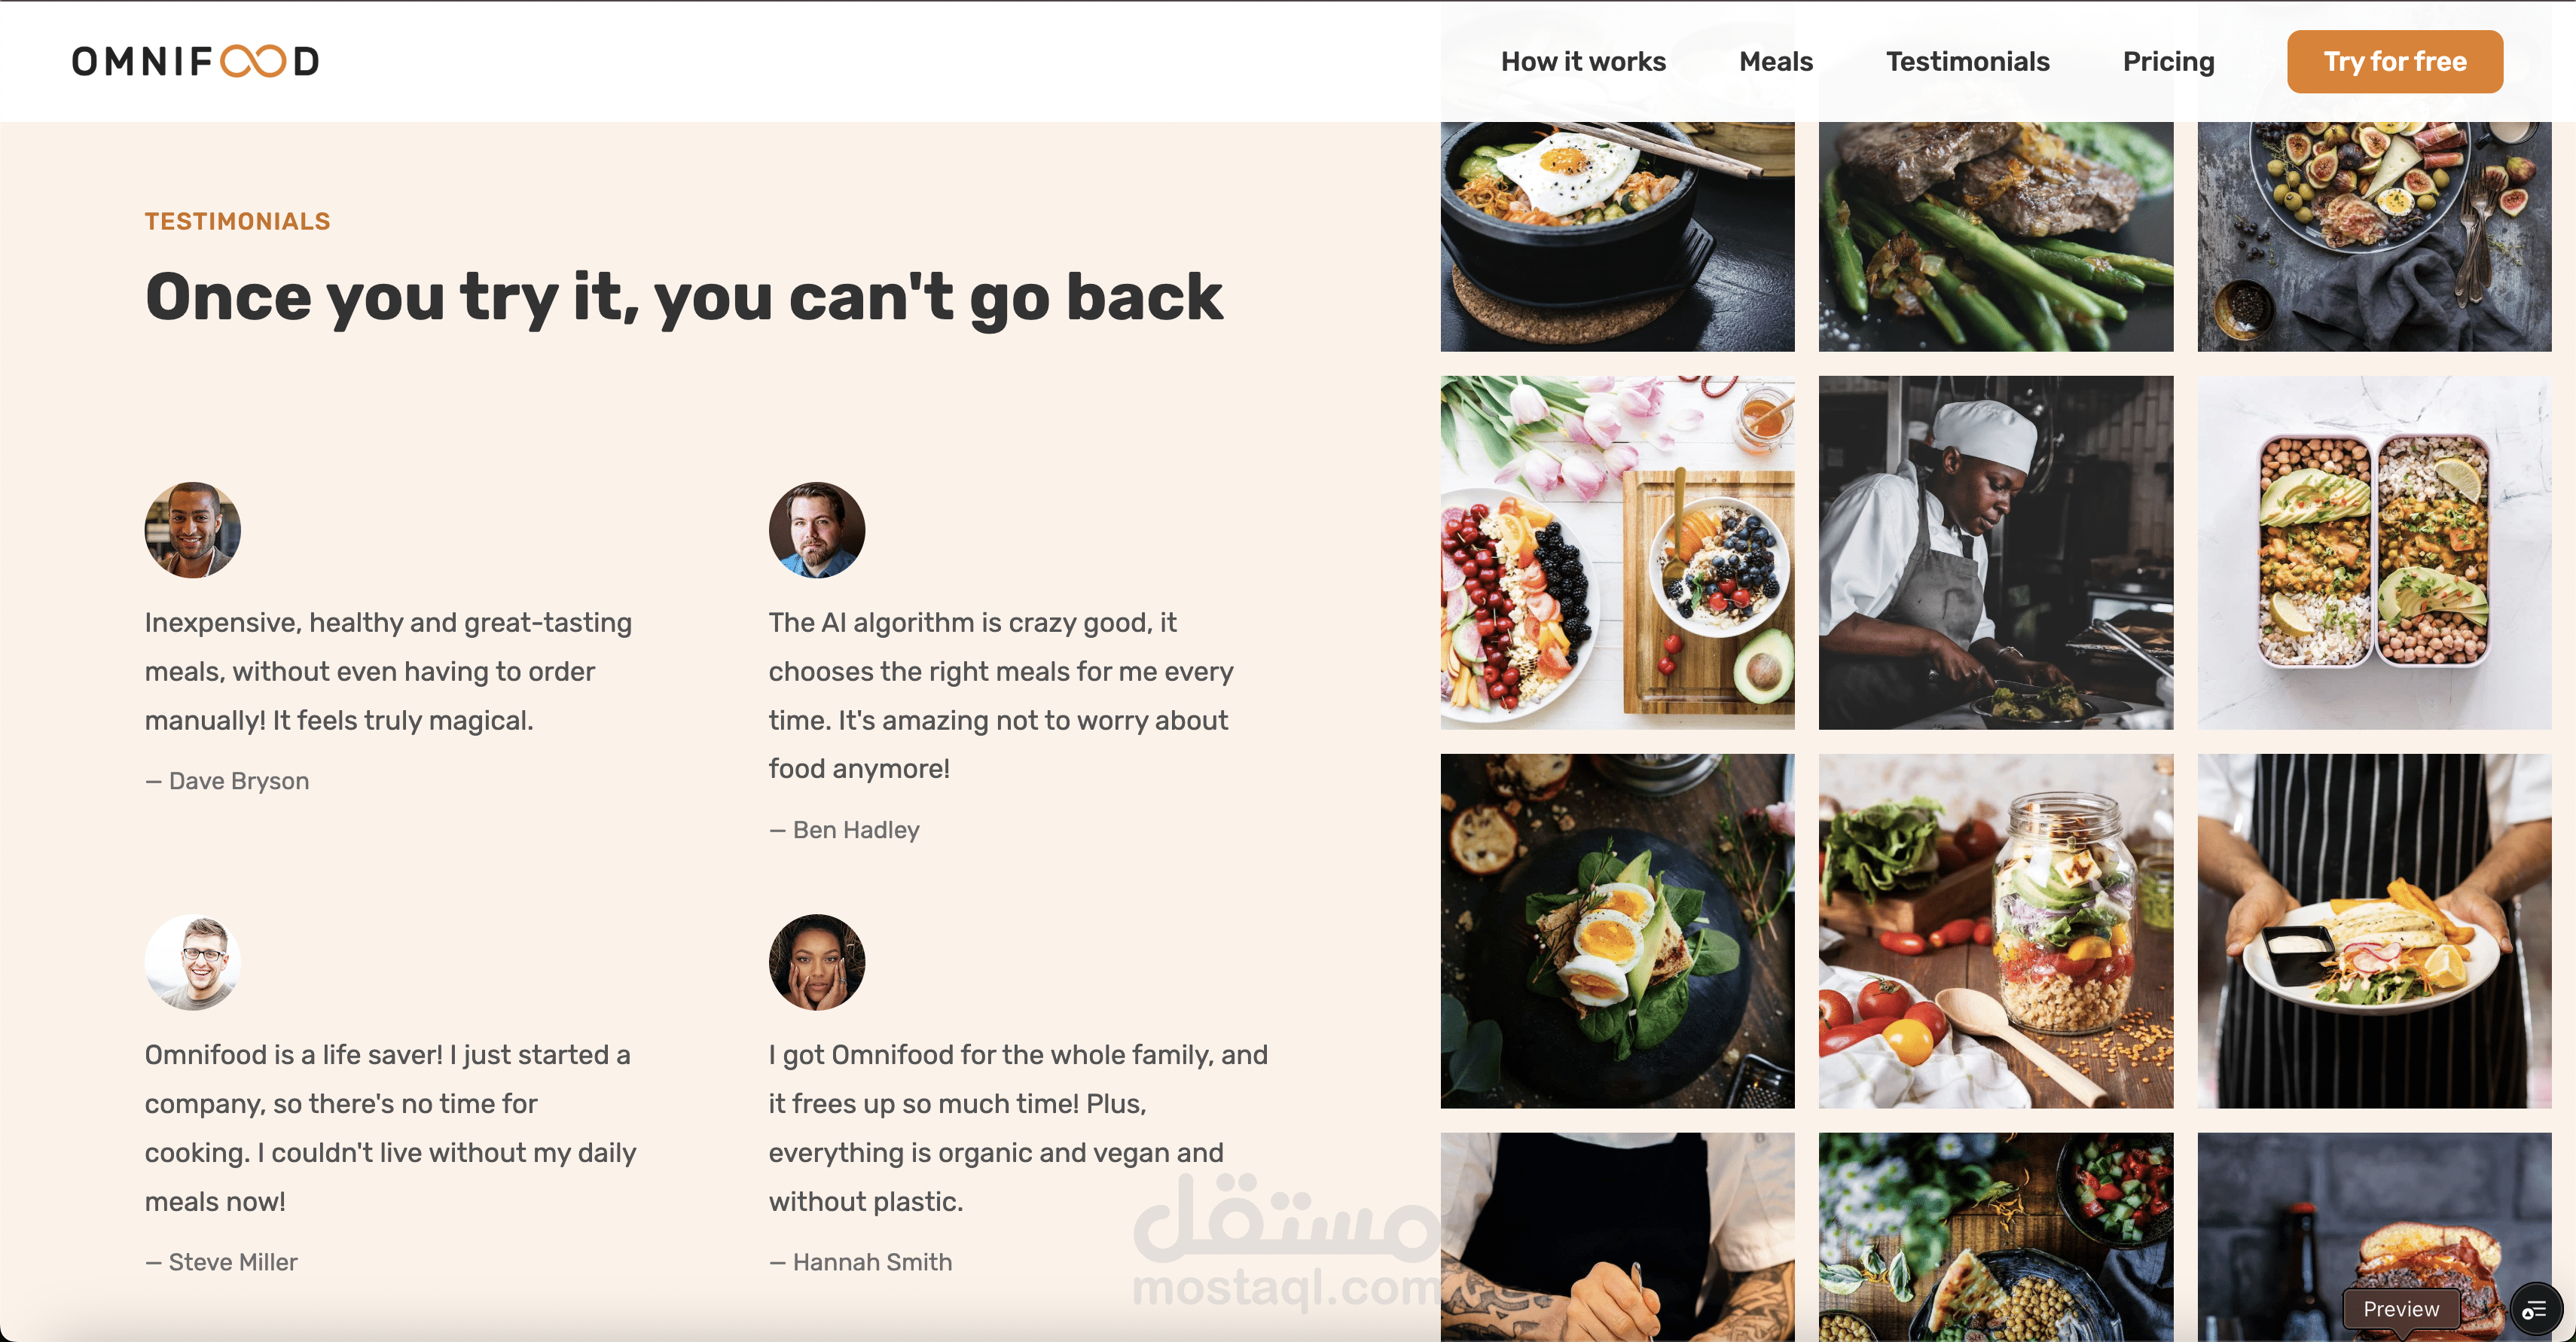Open the Testimonials navigation link
Viewport: 2576px width, 1342px height.
1968,62
